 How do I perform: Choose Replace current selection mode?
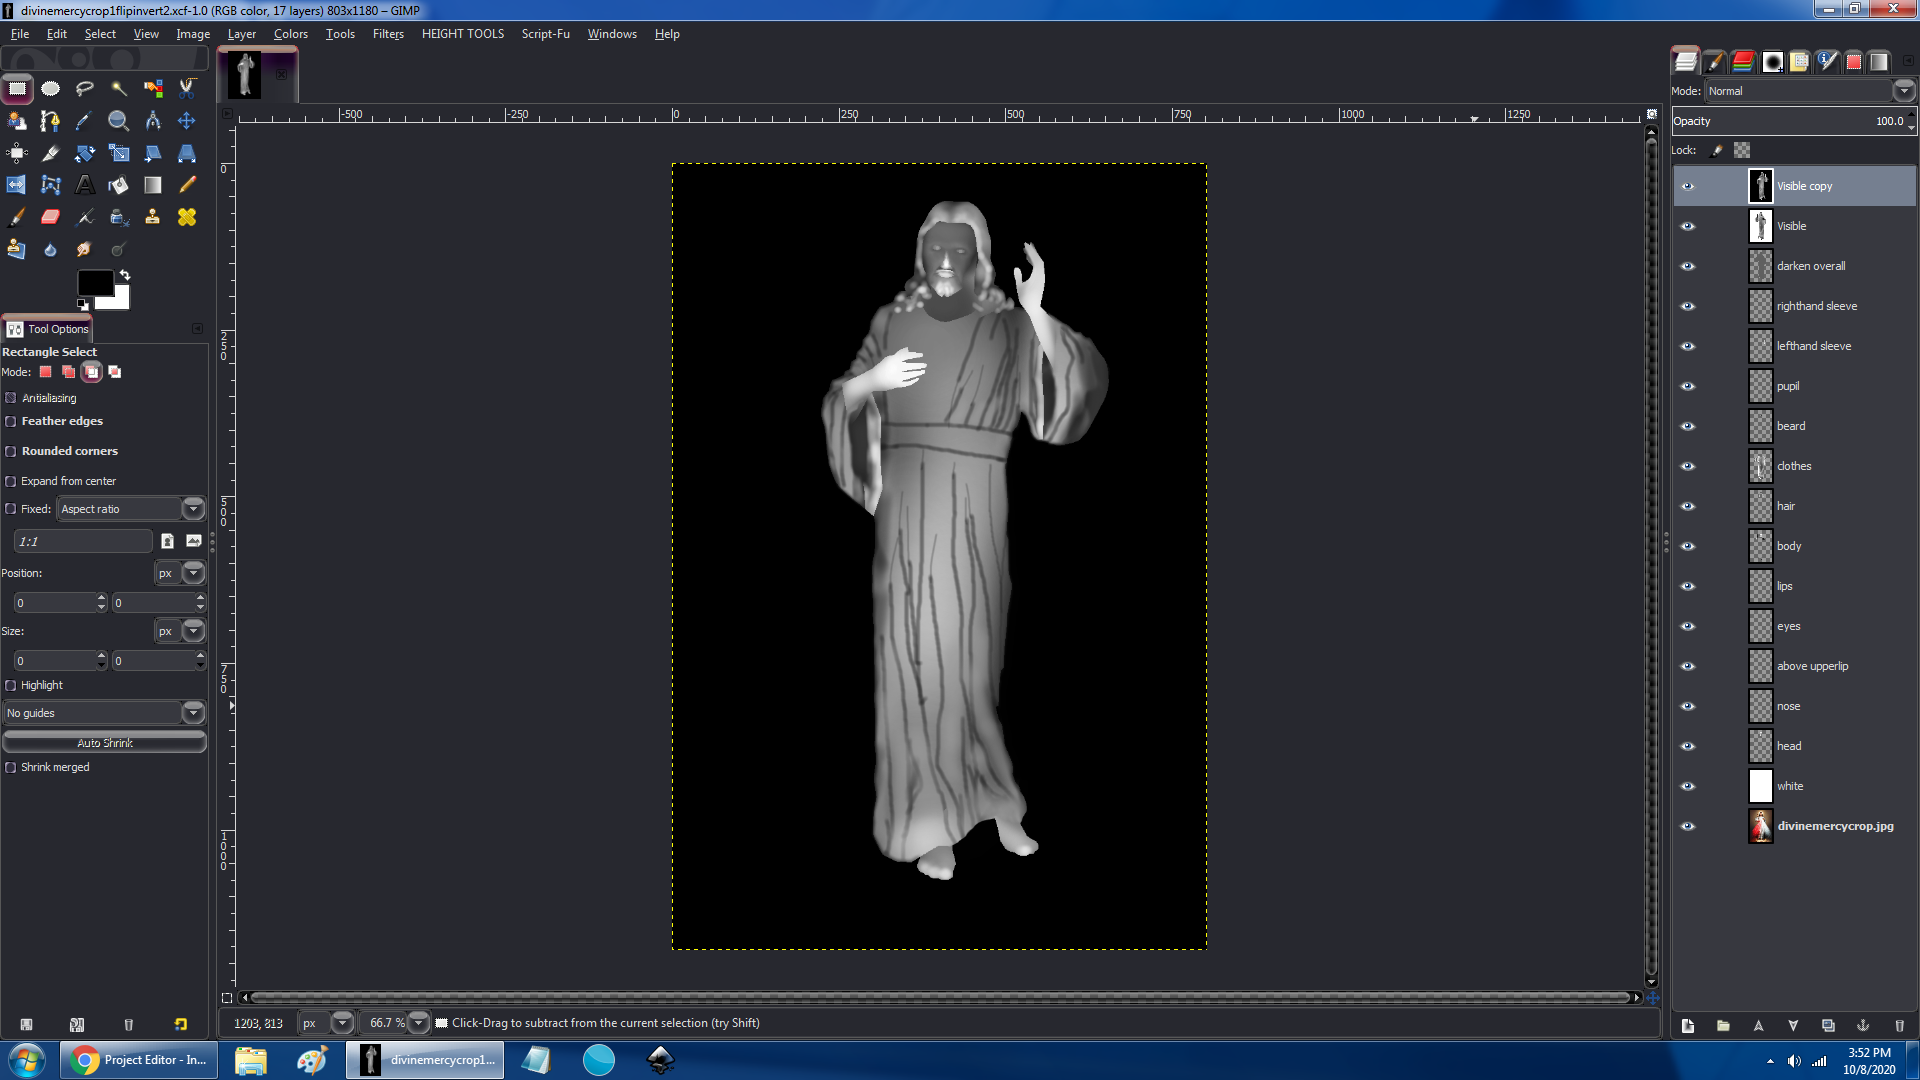[x=45, y=372]
